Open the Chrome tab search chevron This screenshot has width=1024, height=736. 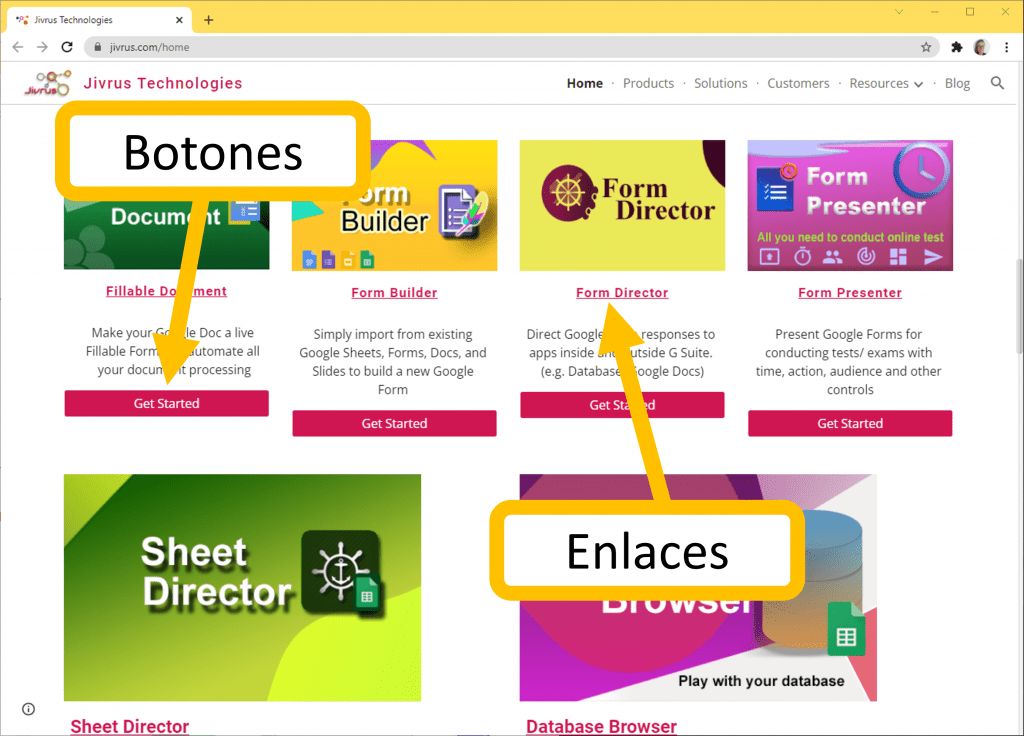click(x=899, y=12)
